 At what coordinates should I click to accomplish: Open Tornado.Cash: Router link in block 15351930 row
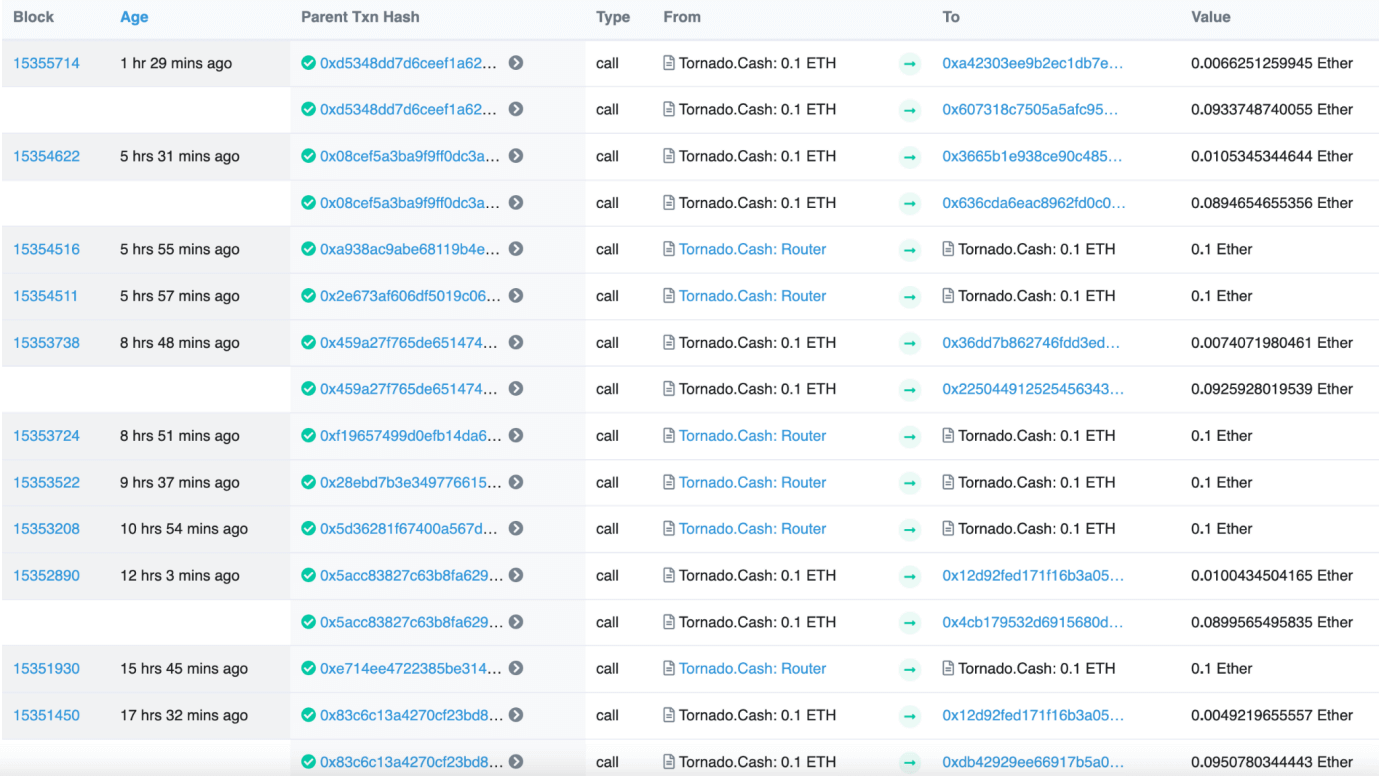tap(753, 669)
